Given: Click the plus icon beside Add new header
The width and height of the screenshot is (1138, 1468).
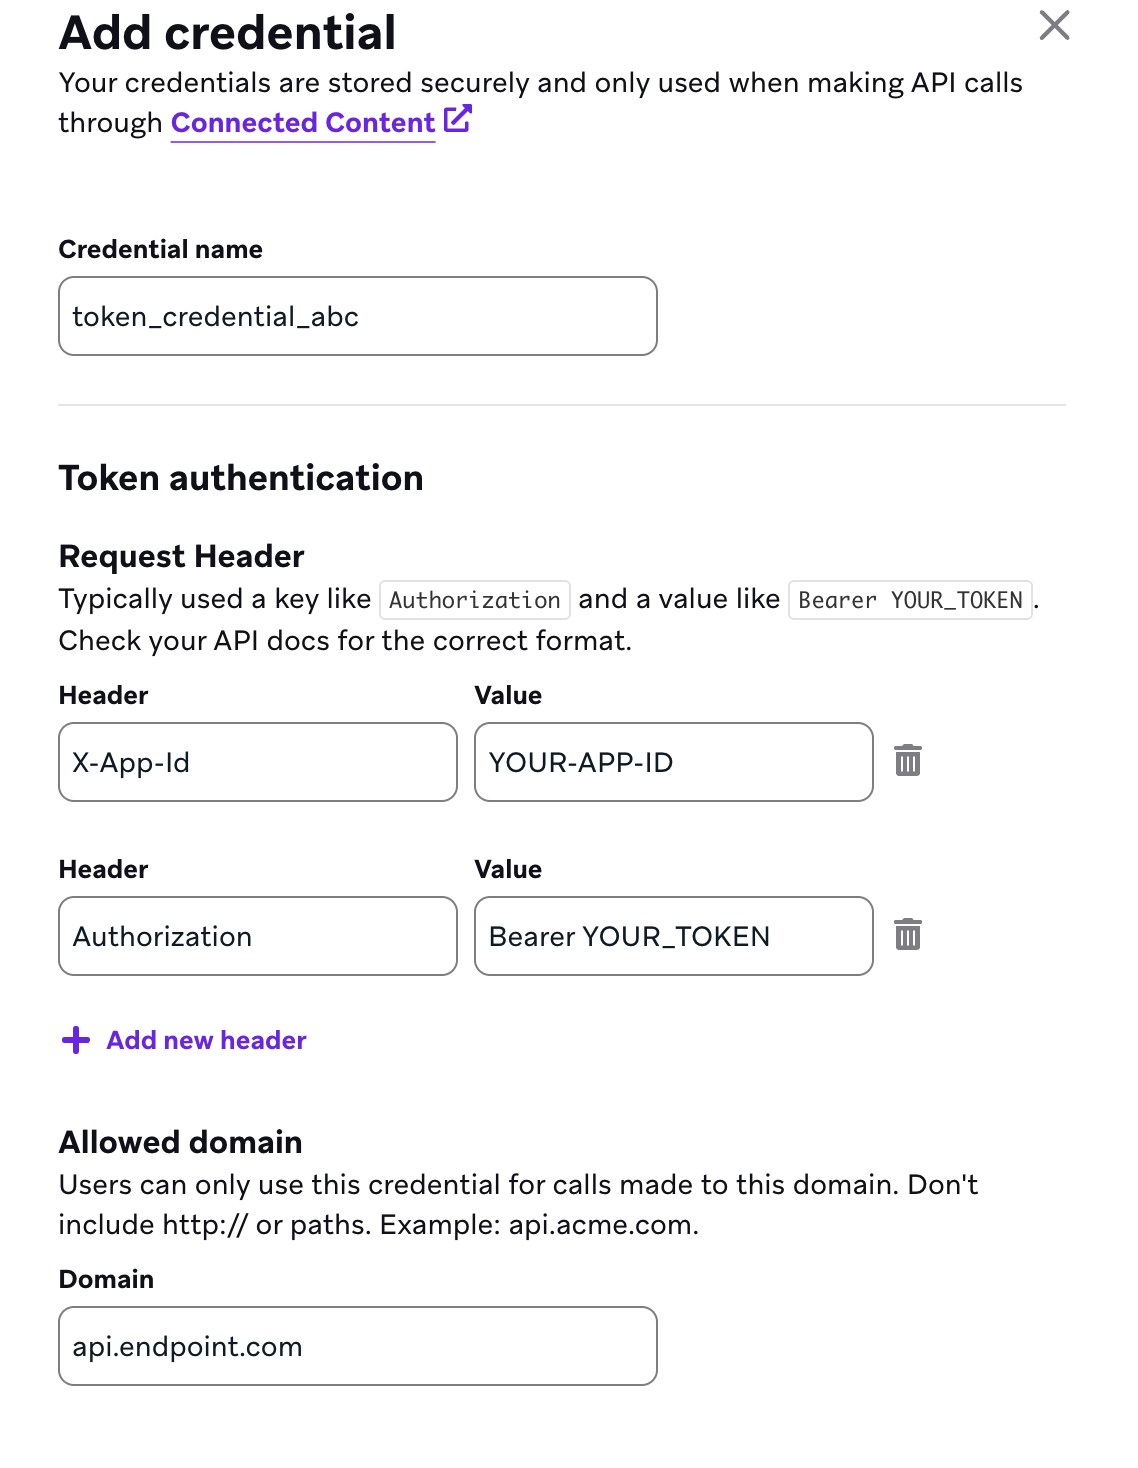Looking at the screenshot, I should coord(75,1040).
